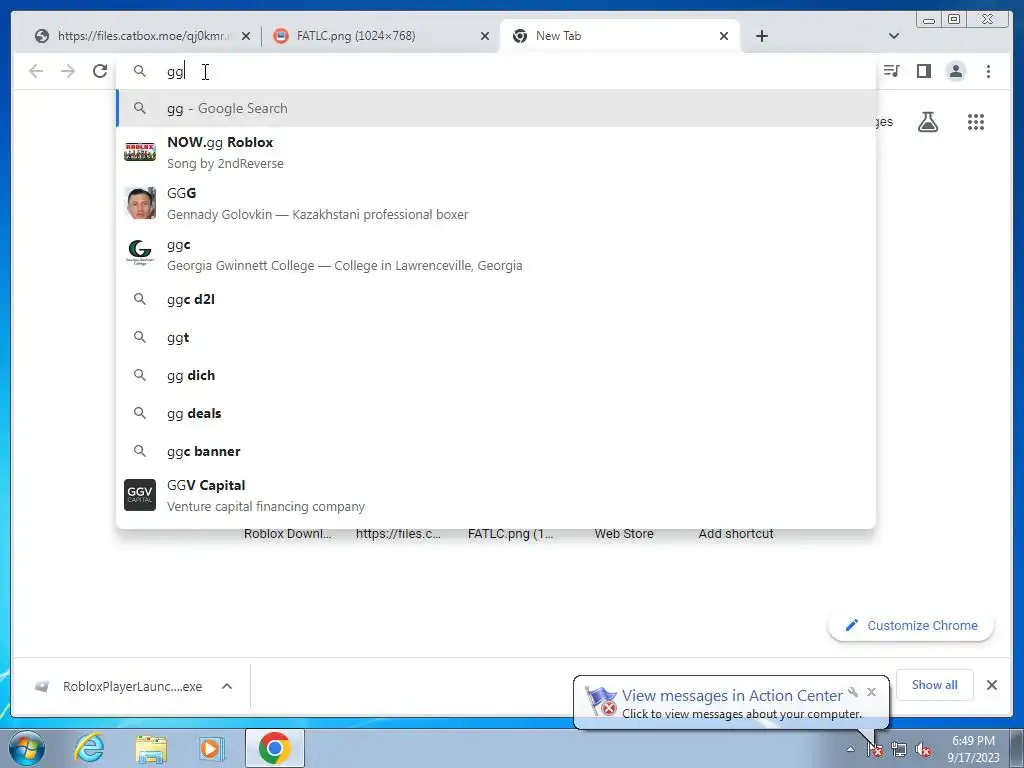Click the Action Center flag tray icon
Image resolution: width=1024 pixels, height=768 pixels.
(875, 750)
